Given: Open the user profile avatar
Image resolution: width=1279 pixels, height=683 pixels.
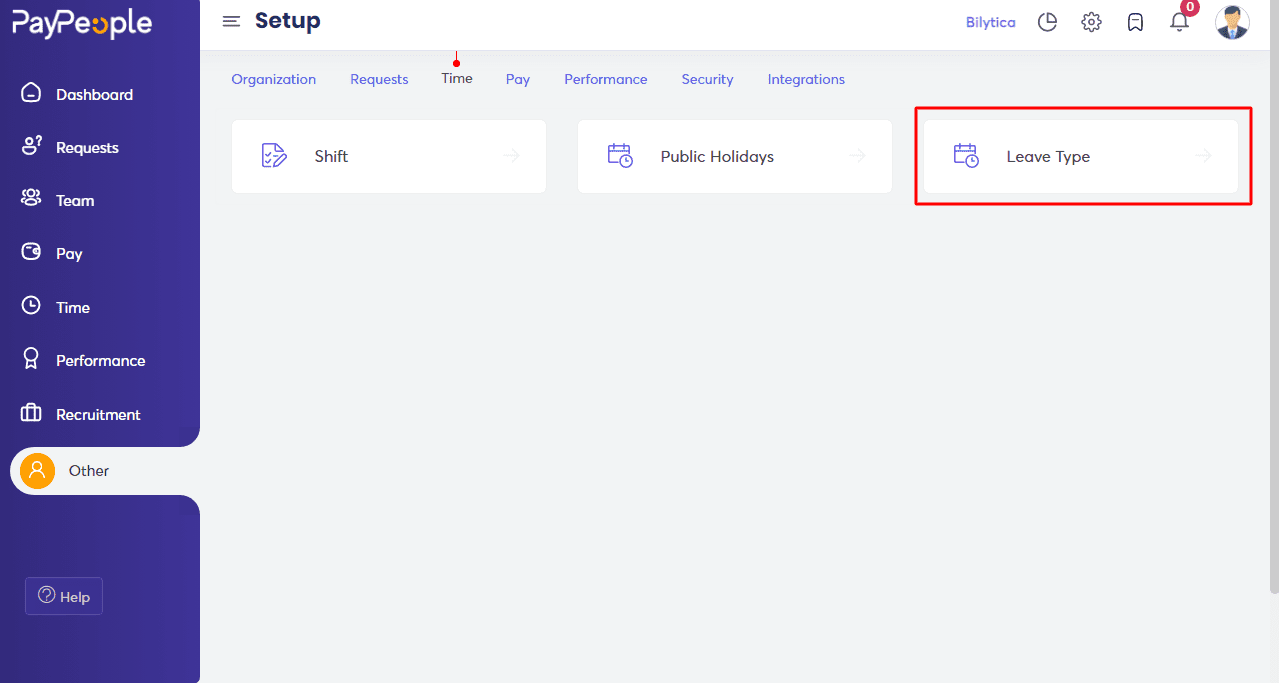Looking at the screenshot, I should tap(1232, 22).
